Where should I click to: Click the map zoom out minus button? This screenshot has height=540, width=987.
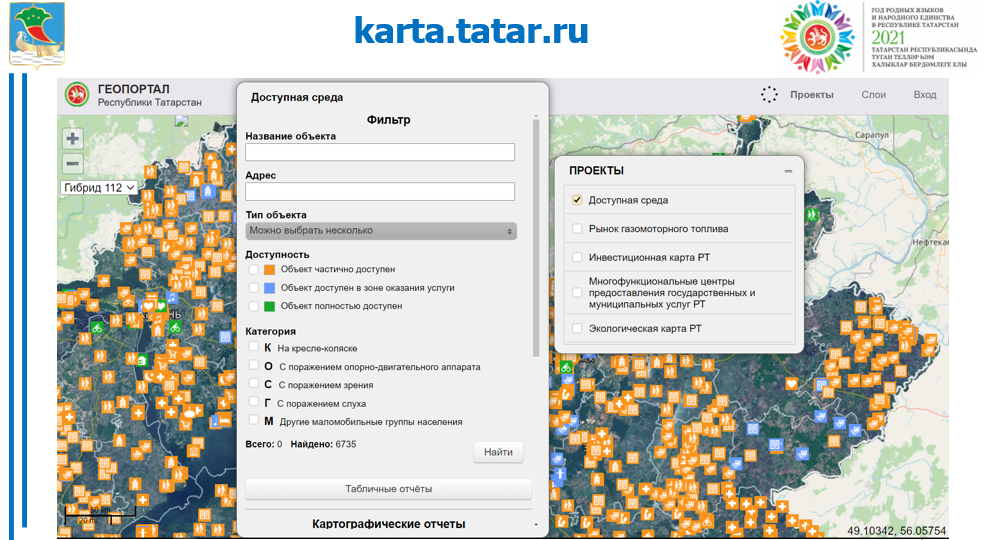click(x=72, y=164)
